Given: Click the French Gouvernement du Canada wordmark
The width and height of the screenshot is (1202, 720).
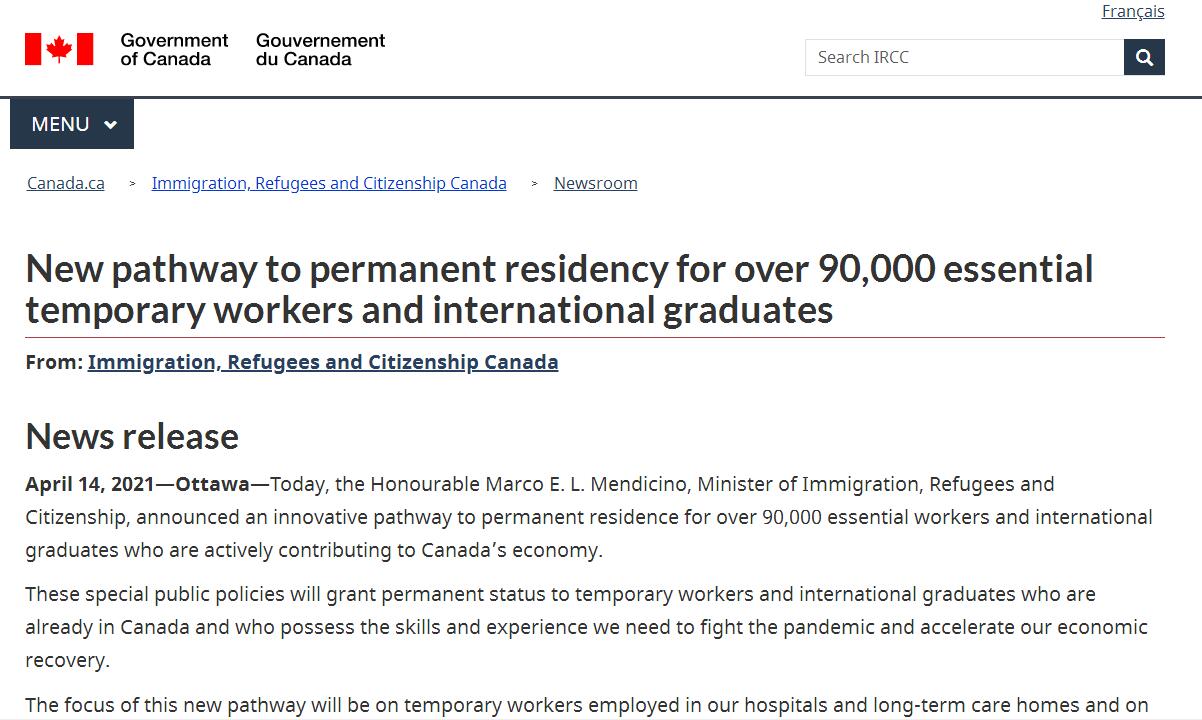Looking at the screenshot, I should (x=320, y=49).
